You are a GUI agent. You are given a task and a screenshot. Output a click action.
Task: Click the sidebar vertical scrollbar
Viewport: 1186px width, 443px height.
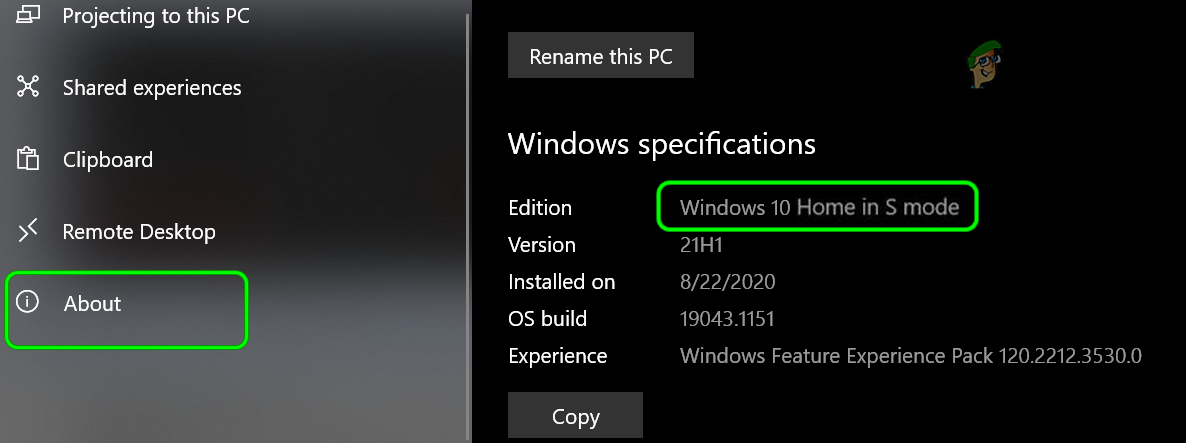(468, 220)
